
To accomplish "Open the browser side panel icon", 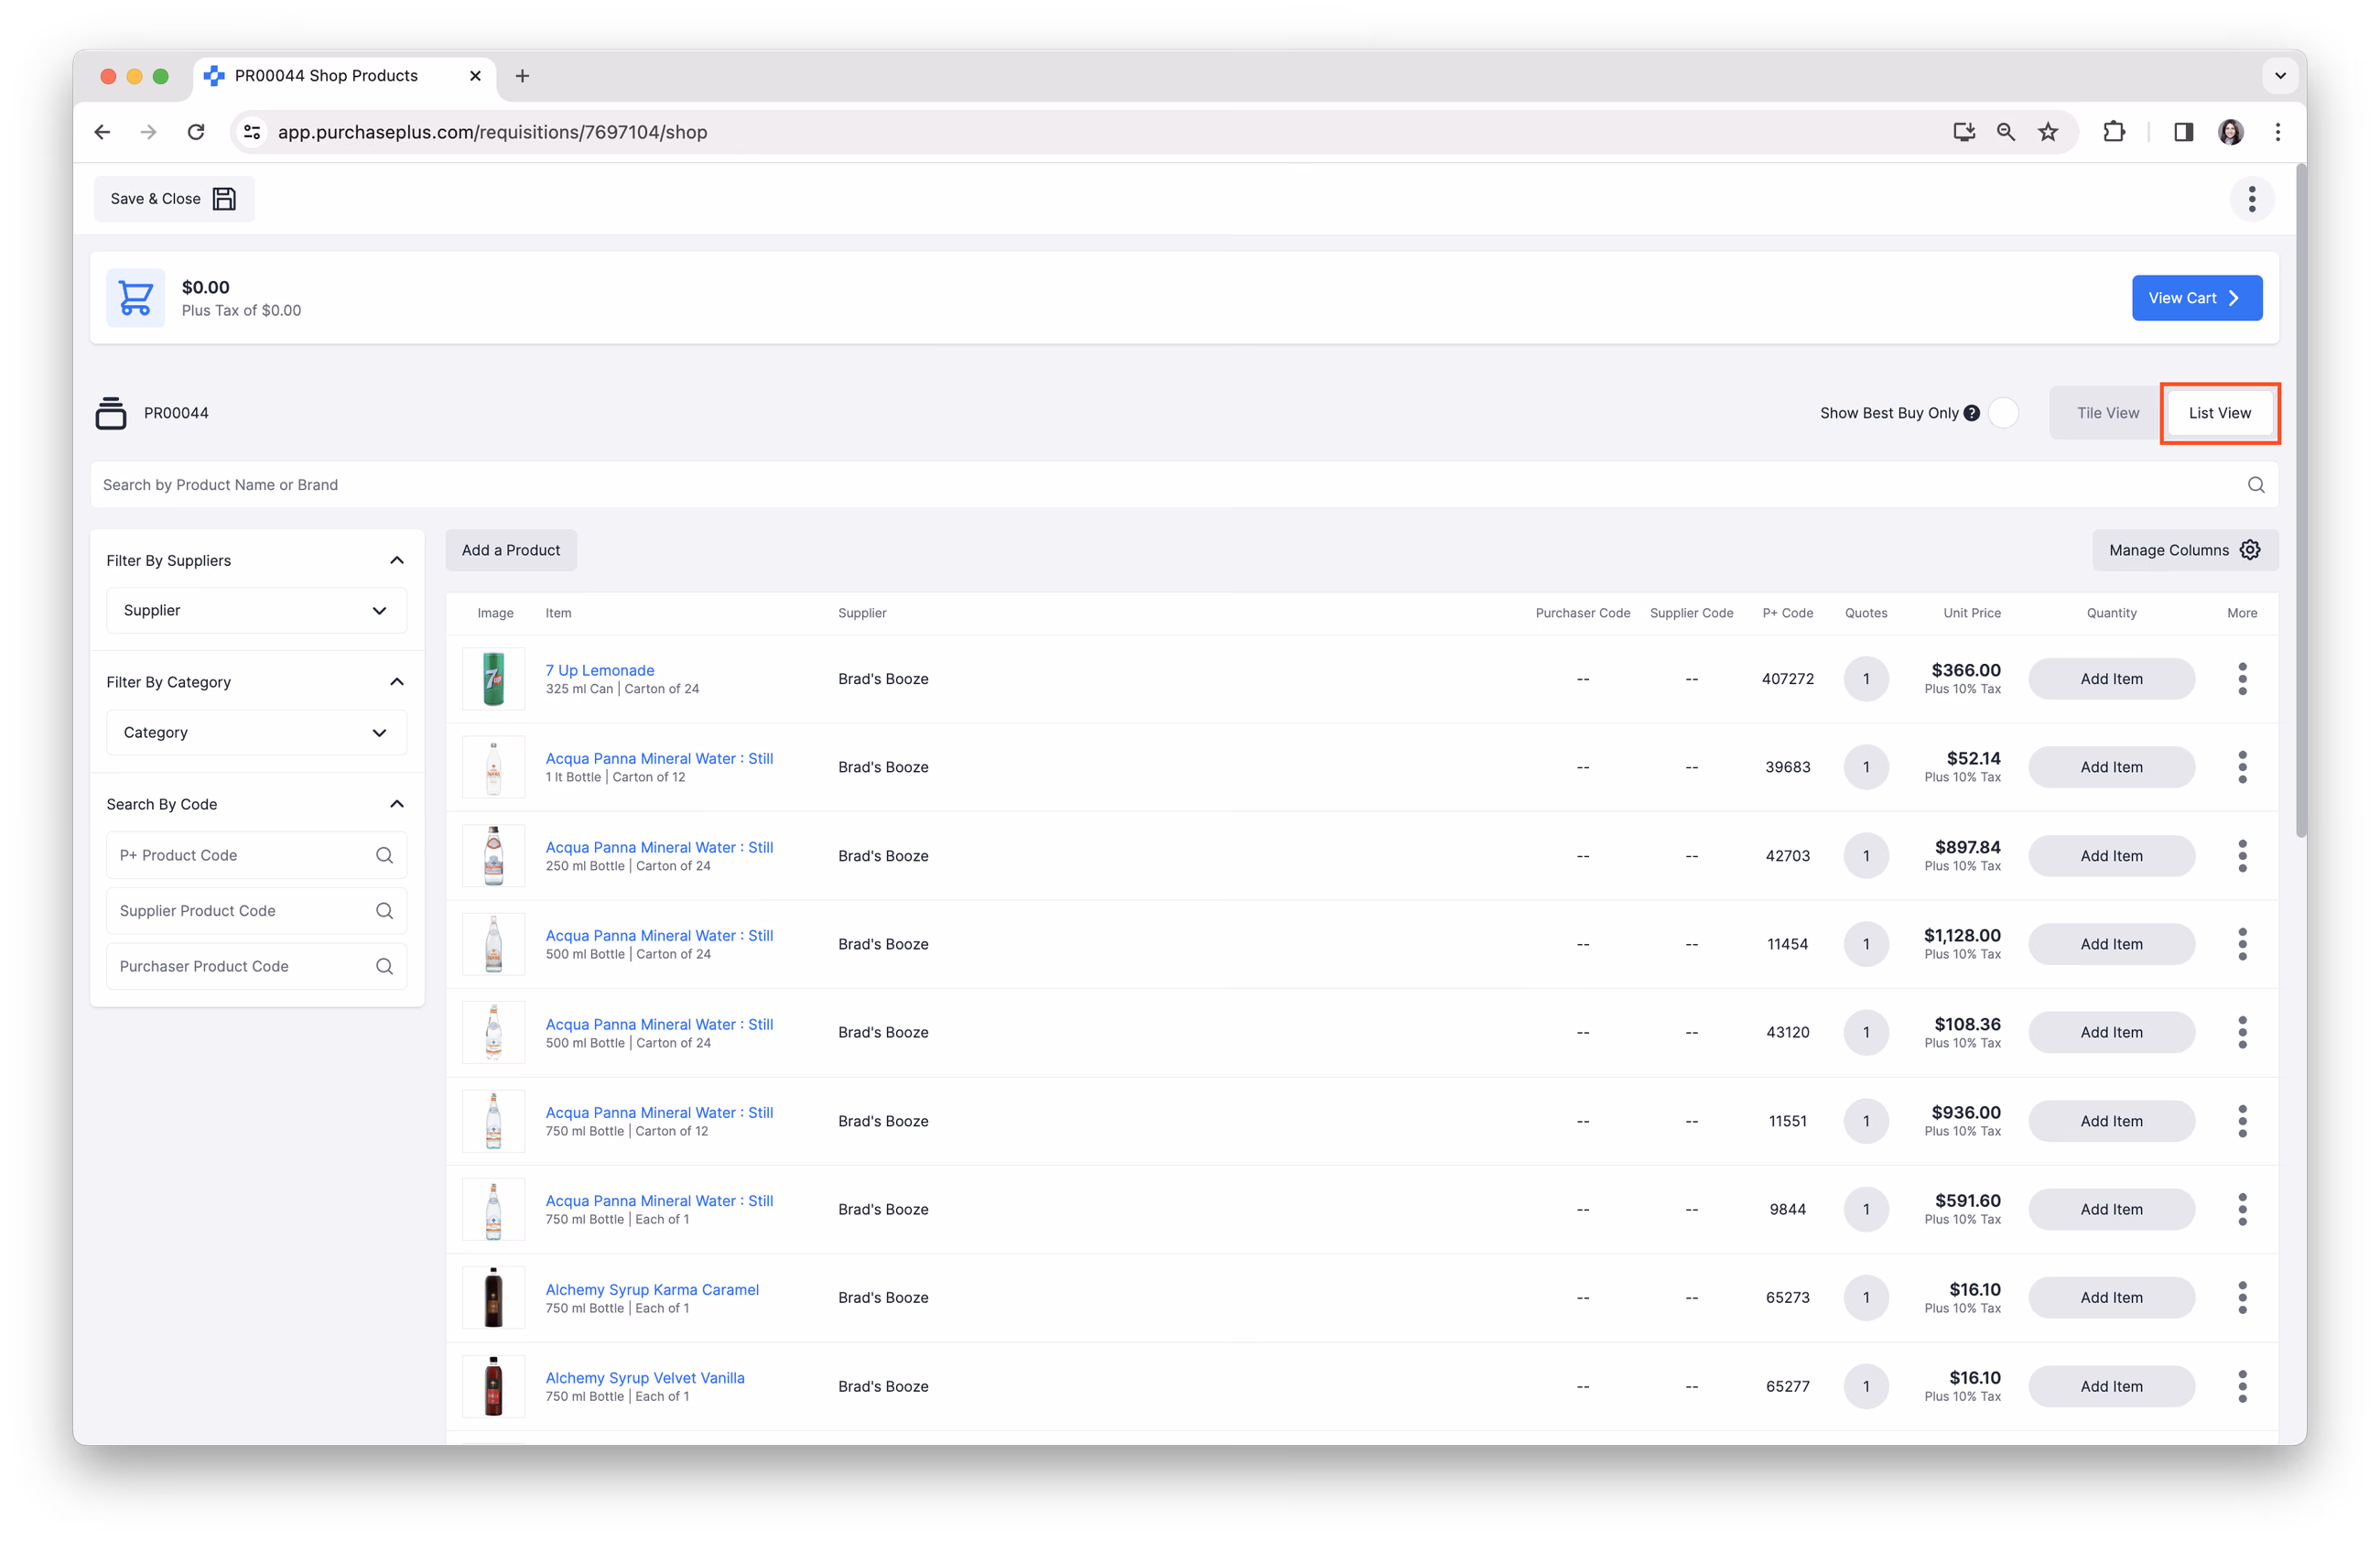I will [x=2183, y=132].
